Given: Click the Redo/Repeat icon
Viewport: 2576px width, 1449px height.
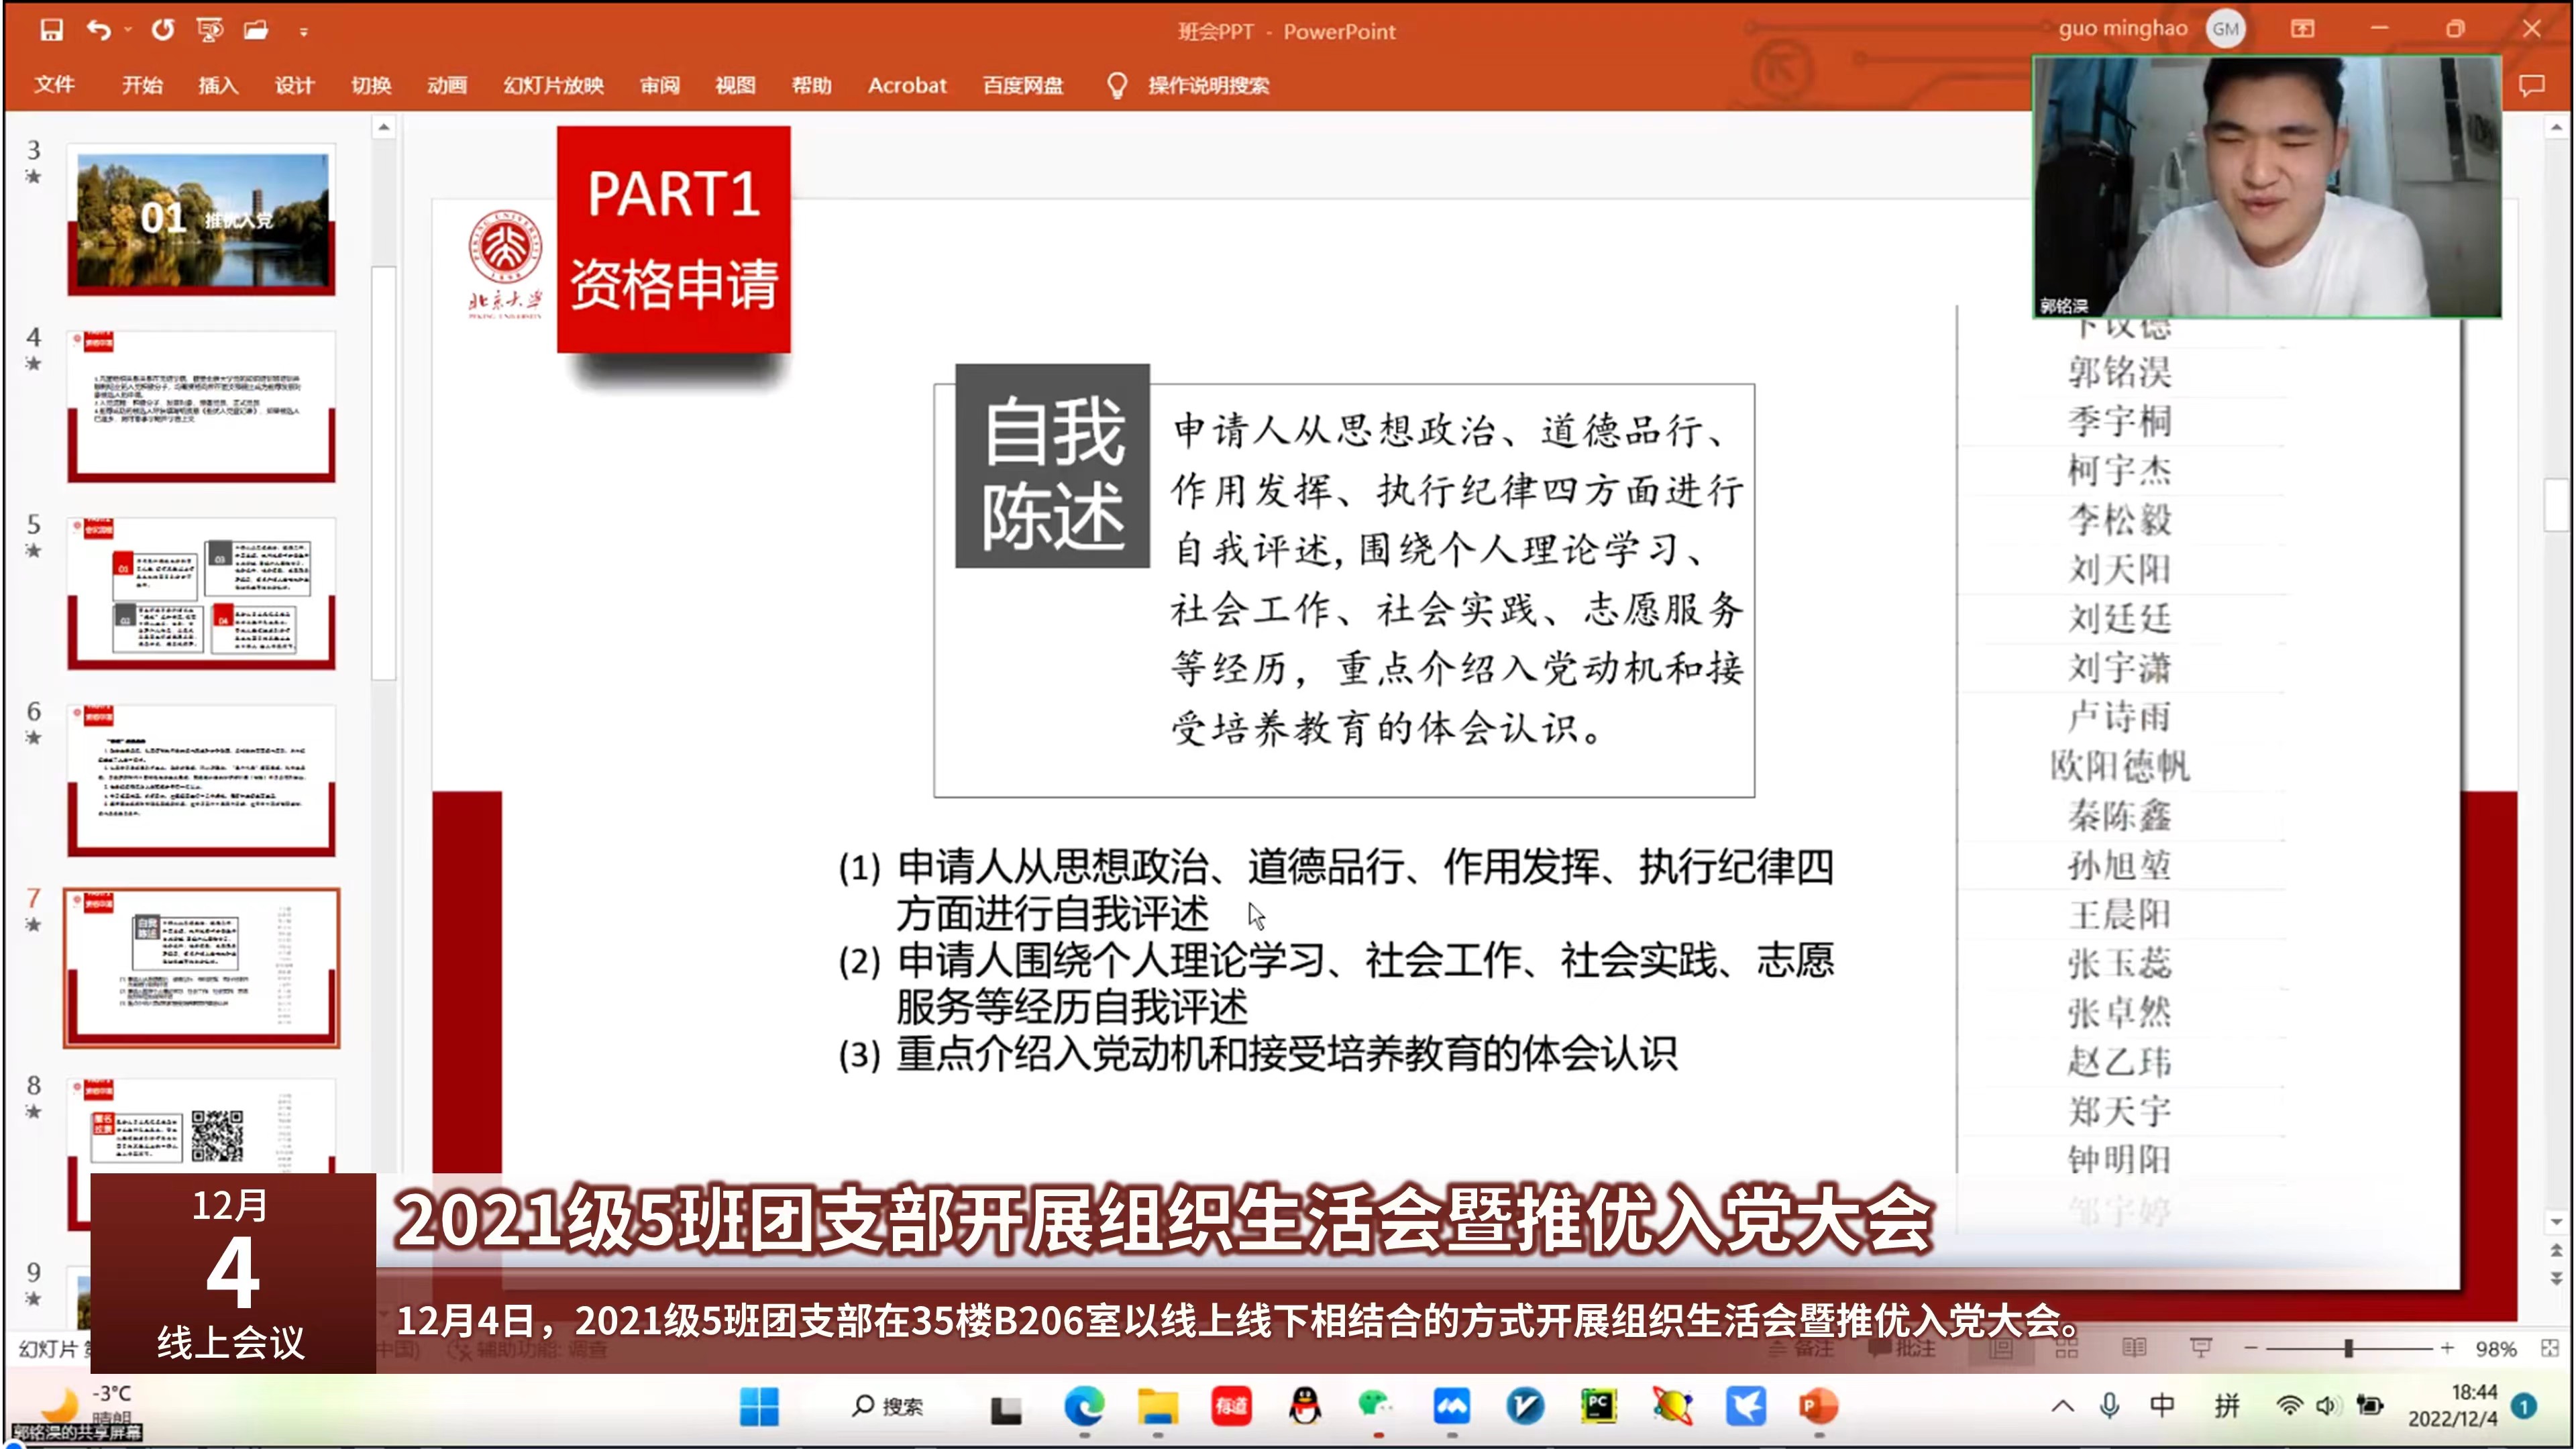Looking at the screenshot, I should 163,30.
